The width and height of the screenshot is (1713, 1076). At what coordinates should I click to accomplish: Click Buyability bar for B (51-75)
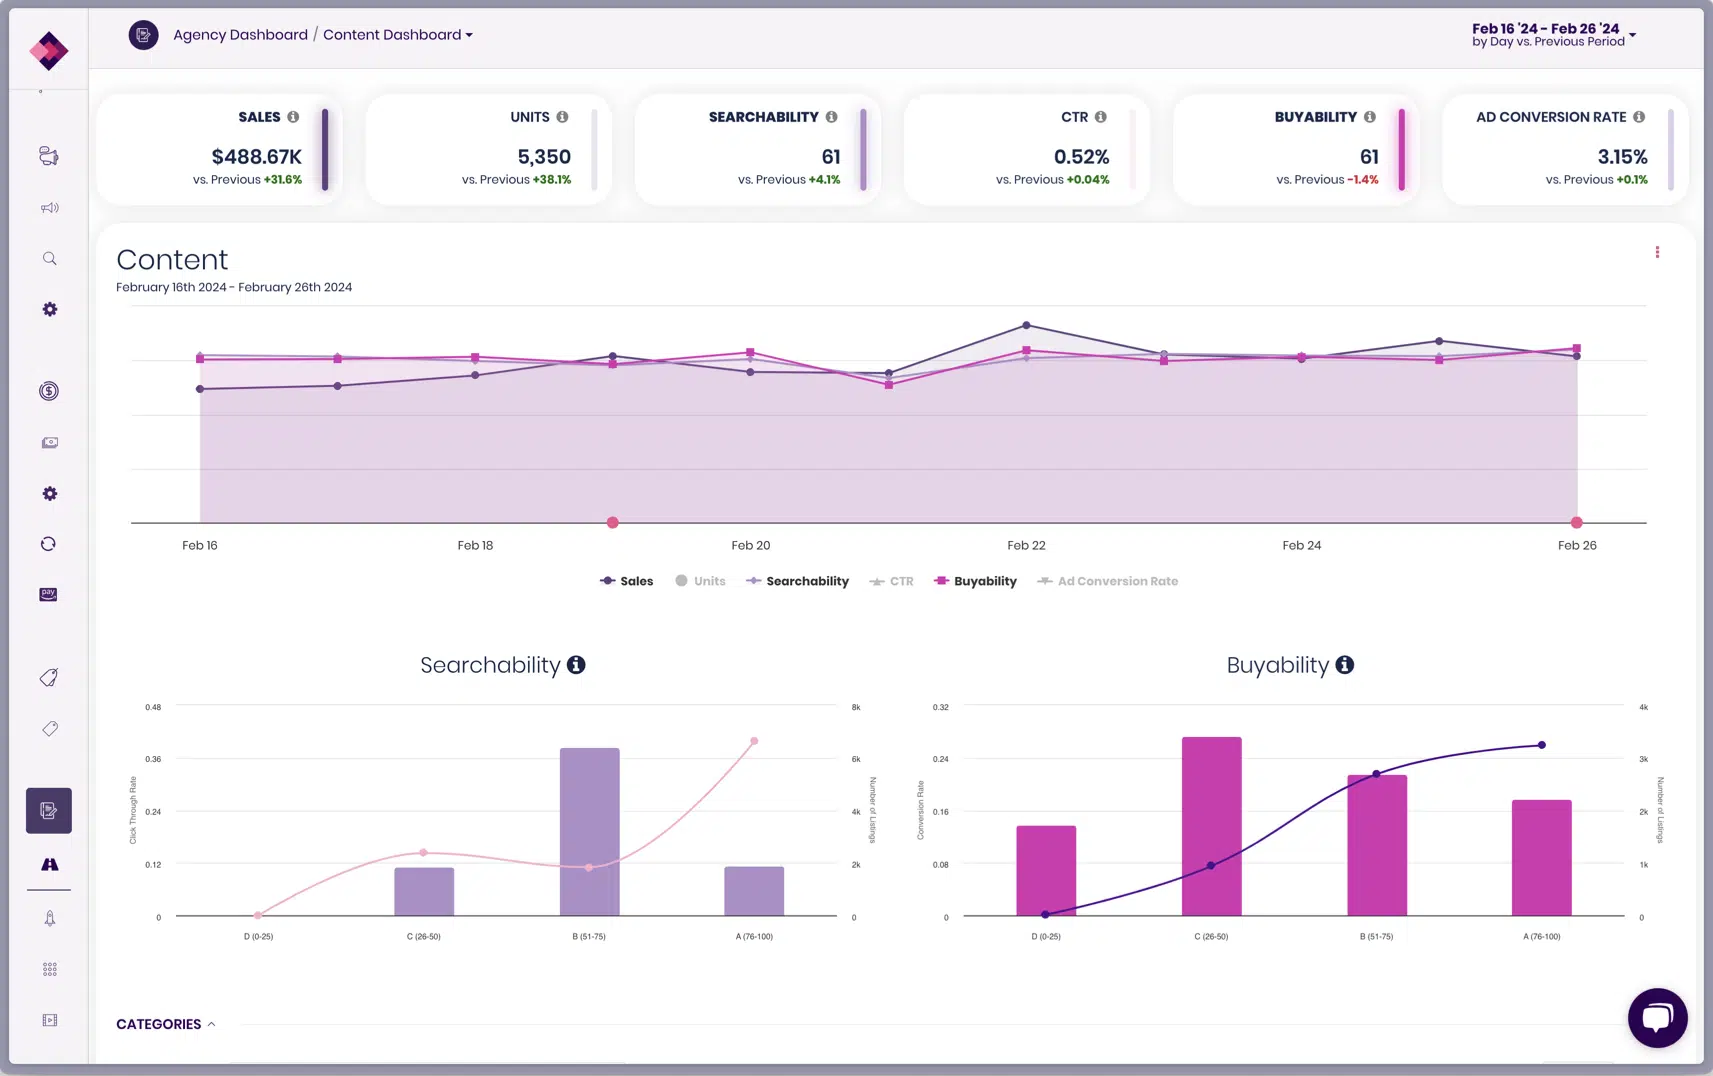[x=1377, y=845]
